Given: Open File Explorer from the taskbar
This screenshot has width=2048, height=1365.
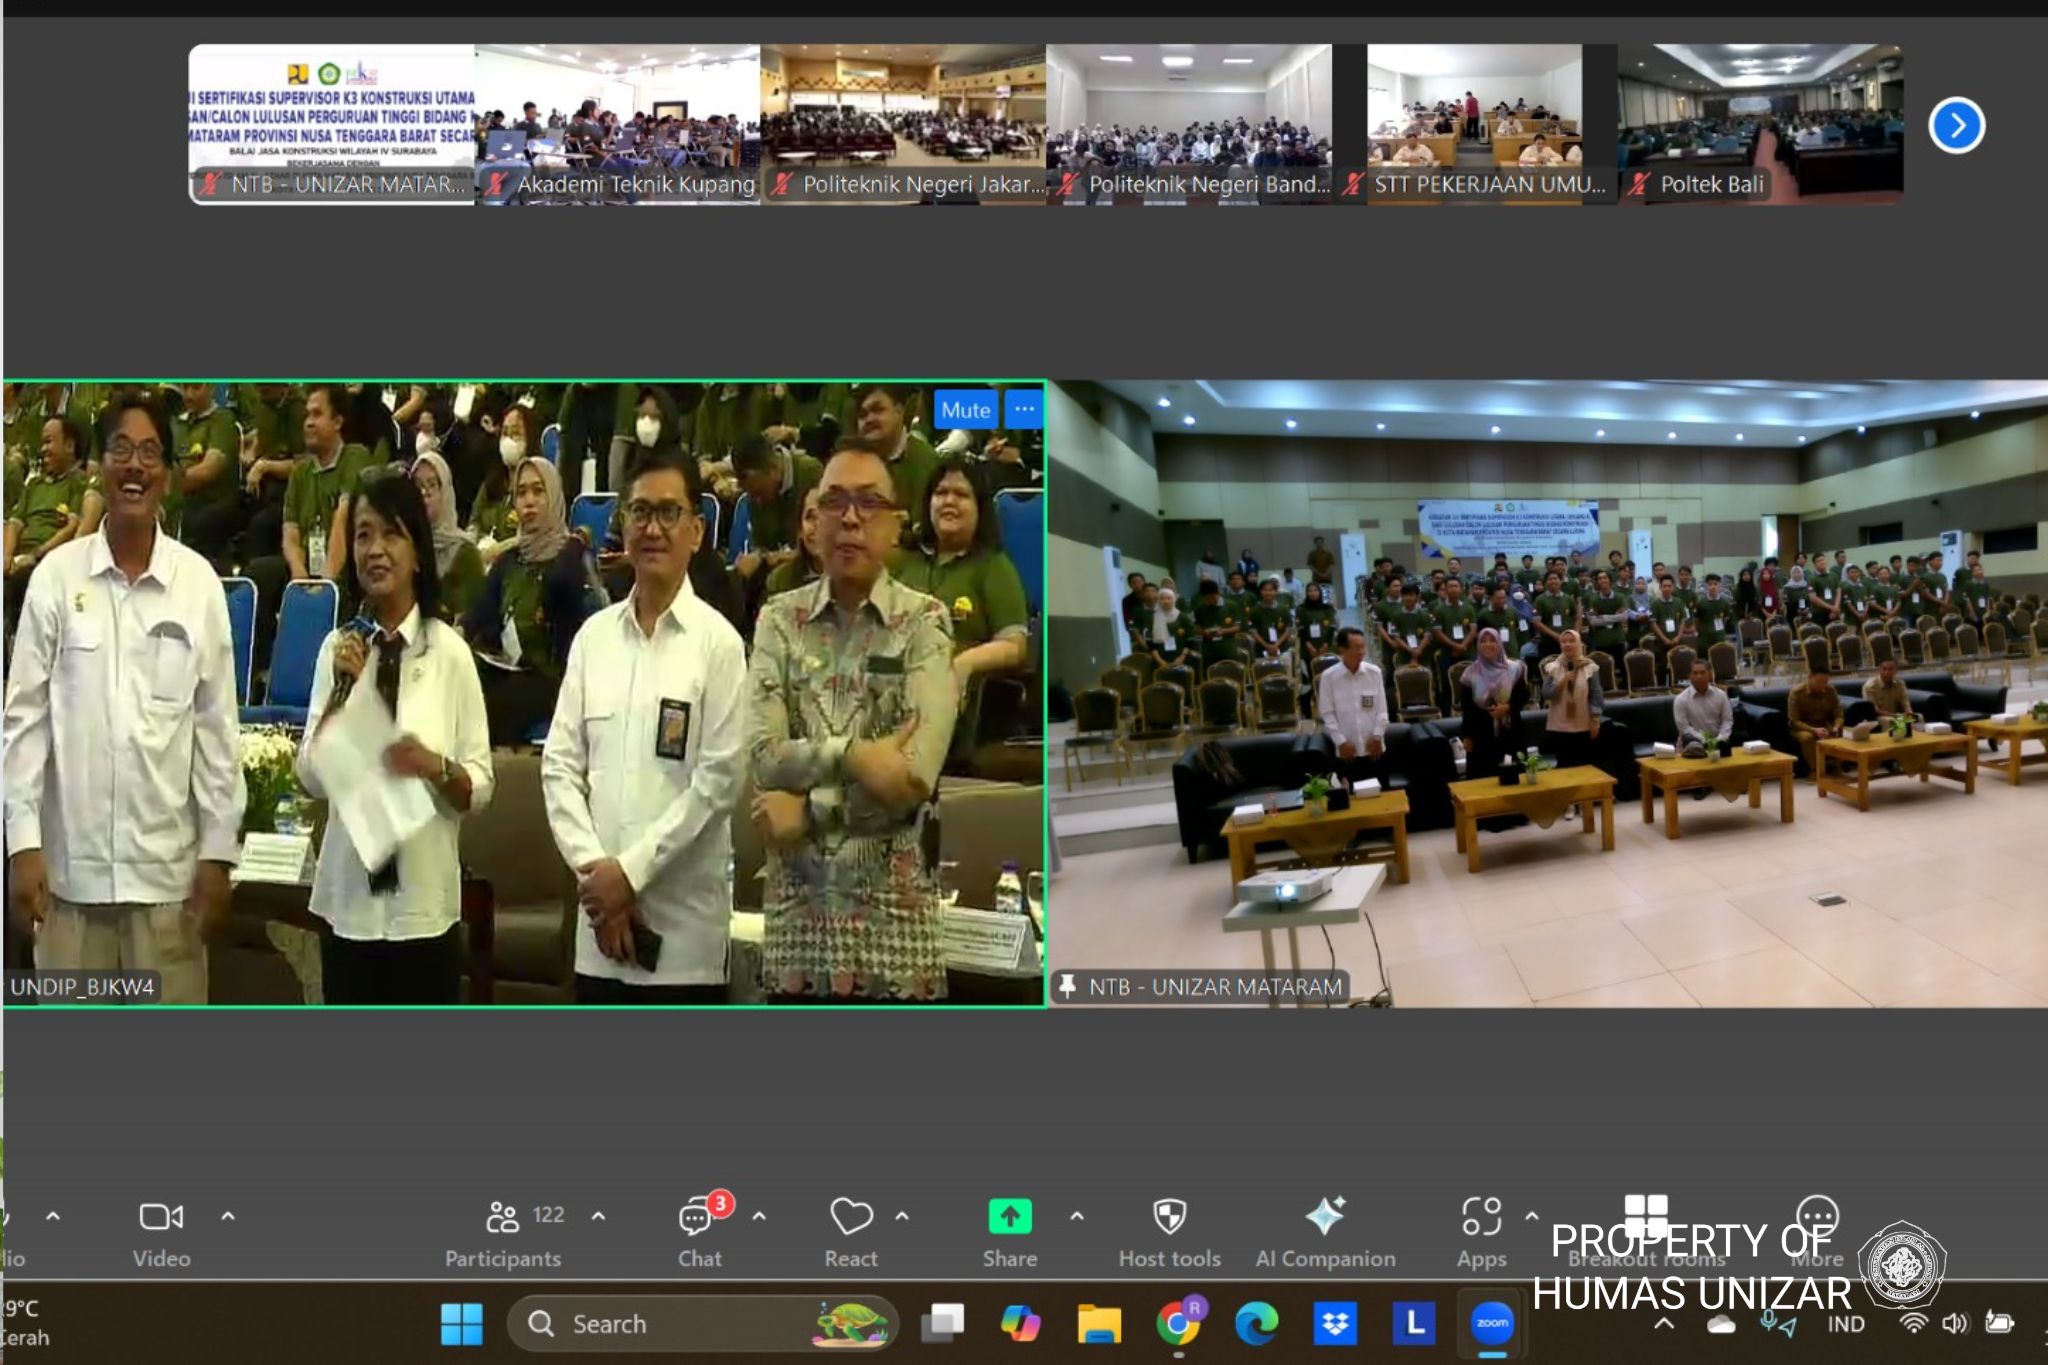Looking at the screenshot, I should [x=1099, y=1324].
